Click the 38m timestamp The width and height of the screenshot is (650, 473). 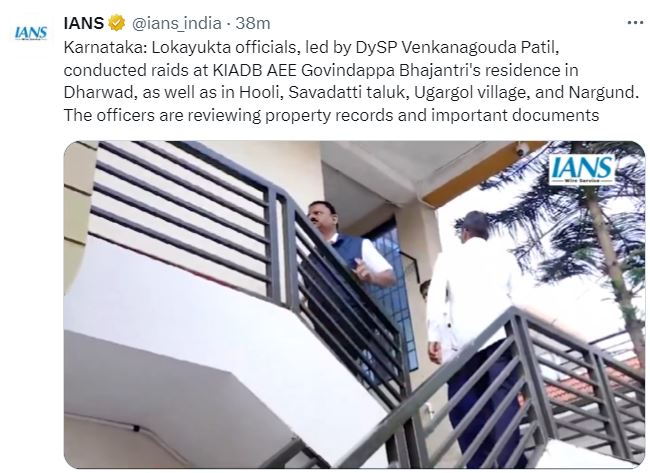click(x=252, y=23)
